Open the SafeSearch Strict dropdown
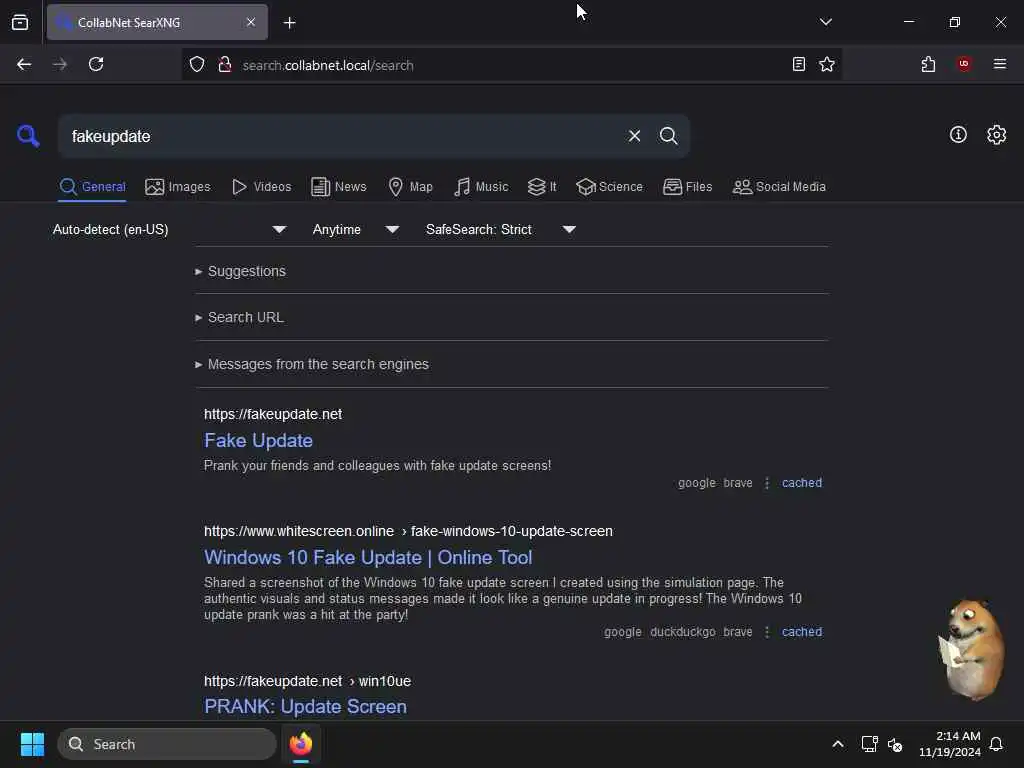This screenshot has height=768, width=1024. [500, 229]
